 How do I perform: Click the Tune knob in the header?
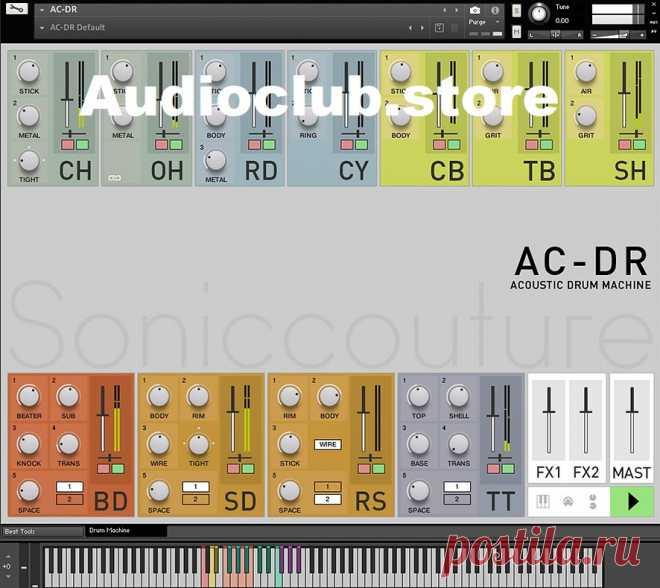[x=539, y=14]
